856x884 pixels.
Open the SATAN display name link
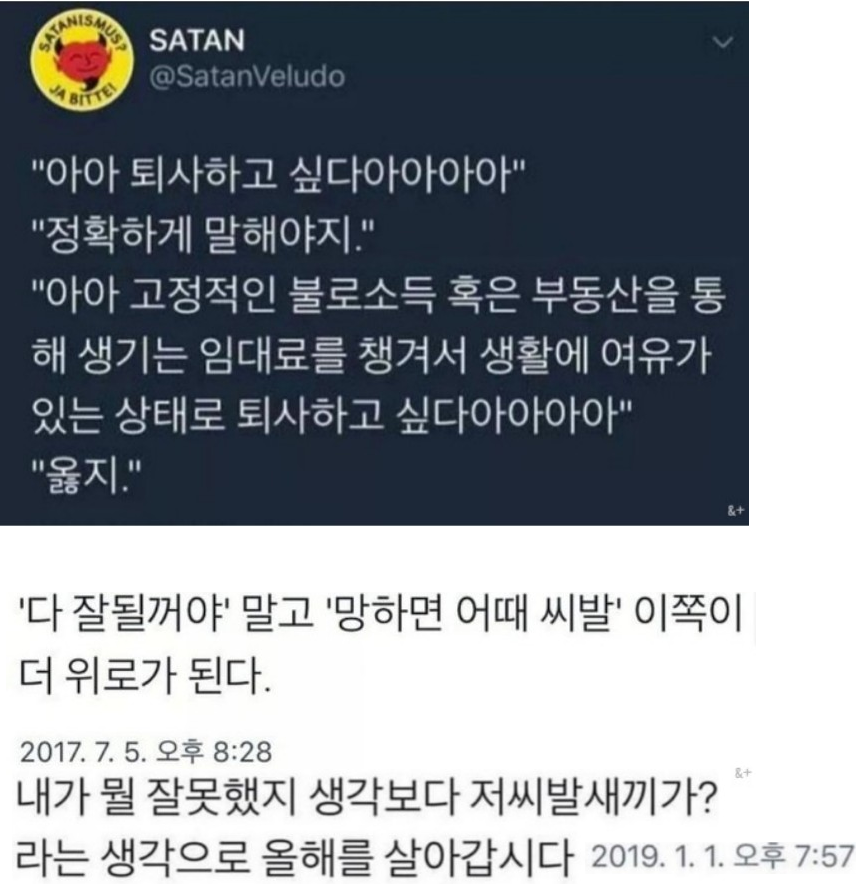(197, 41)
